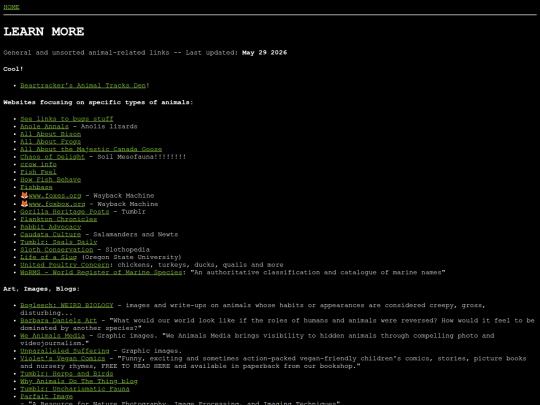Image resolution: width=540 pixels, height=405 pixels.
Task: Click fox icon beside www.foxbox.org
Action: (24, 204)
